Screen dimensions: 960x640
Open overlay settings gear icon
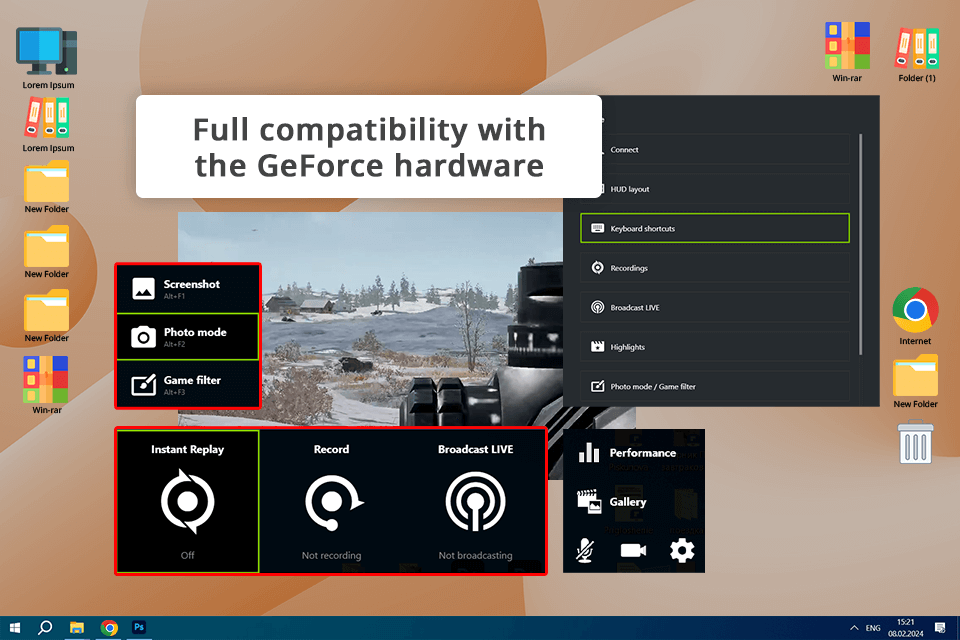click(x=682, y=551)
